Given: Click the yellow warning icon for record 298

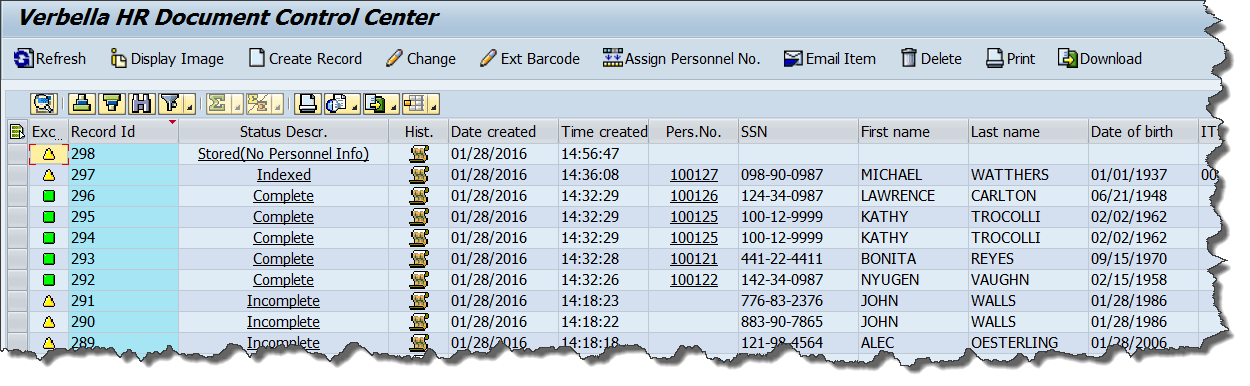Looking at the screenshot, I should point(48,154).
